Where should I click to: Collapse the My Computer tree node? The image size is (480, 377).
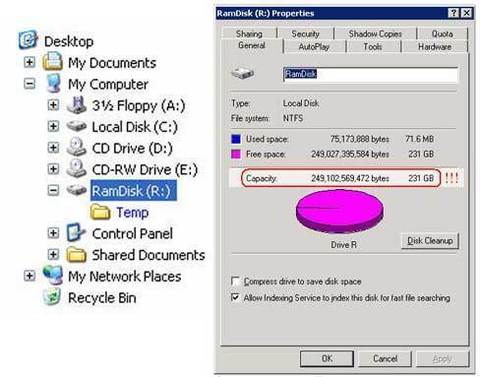click(x=29, y=83)
